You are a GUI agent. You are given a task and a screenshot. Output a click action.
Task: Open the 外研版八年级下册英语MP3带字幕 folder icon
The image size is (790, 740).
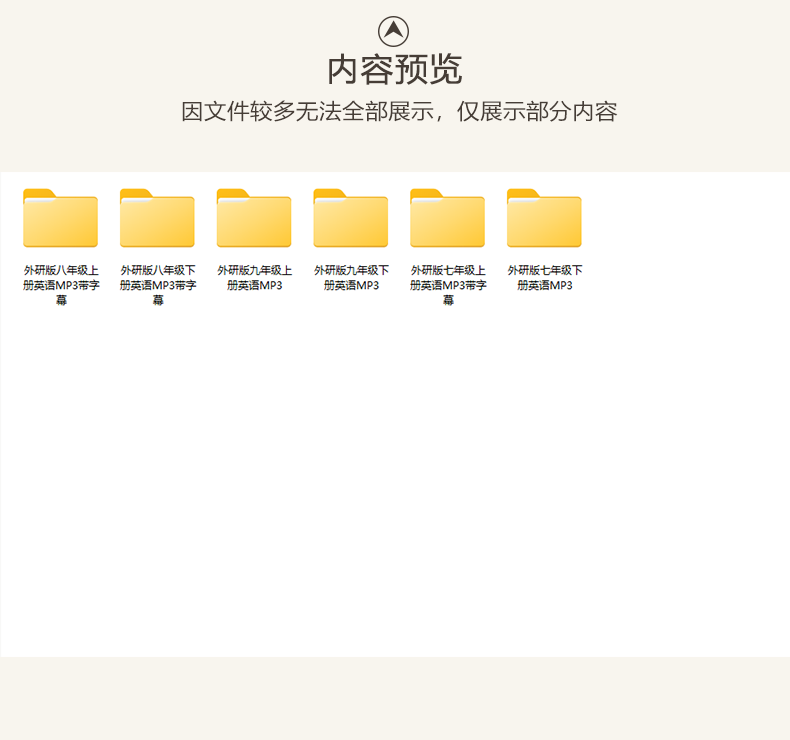point(157,218)
